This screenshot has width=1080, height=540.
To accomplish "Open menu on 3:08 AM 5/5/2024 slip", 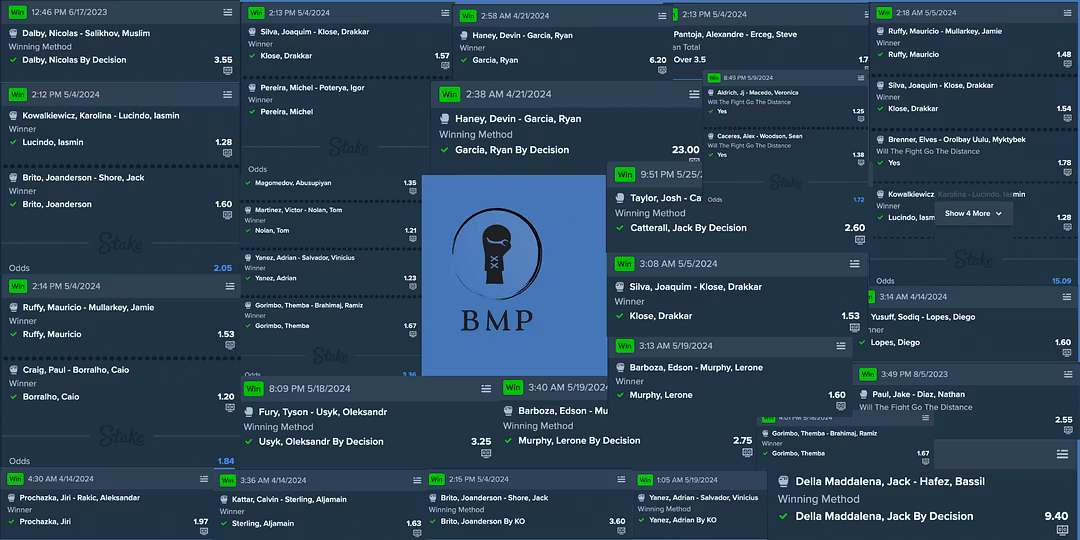I will pyautogui.click(x=854, y=264).
